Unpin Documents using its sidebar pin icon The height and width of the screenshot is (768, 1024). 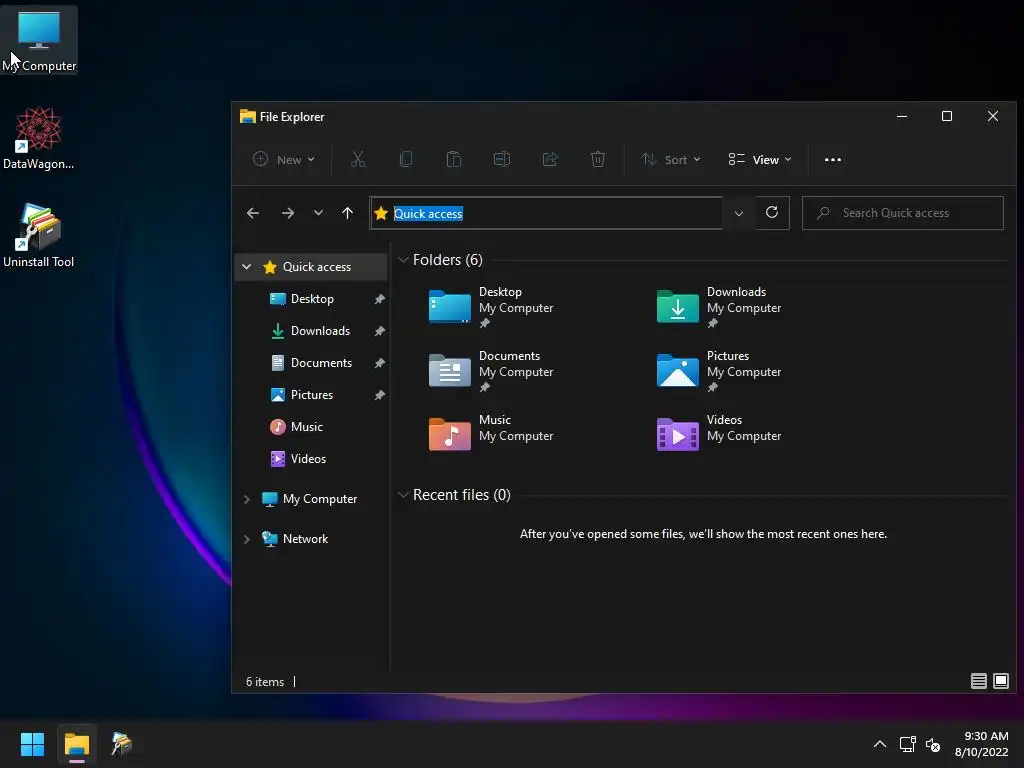[x=379, y=362]
